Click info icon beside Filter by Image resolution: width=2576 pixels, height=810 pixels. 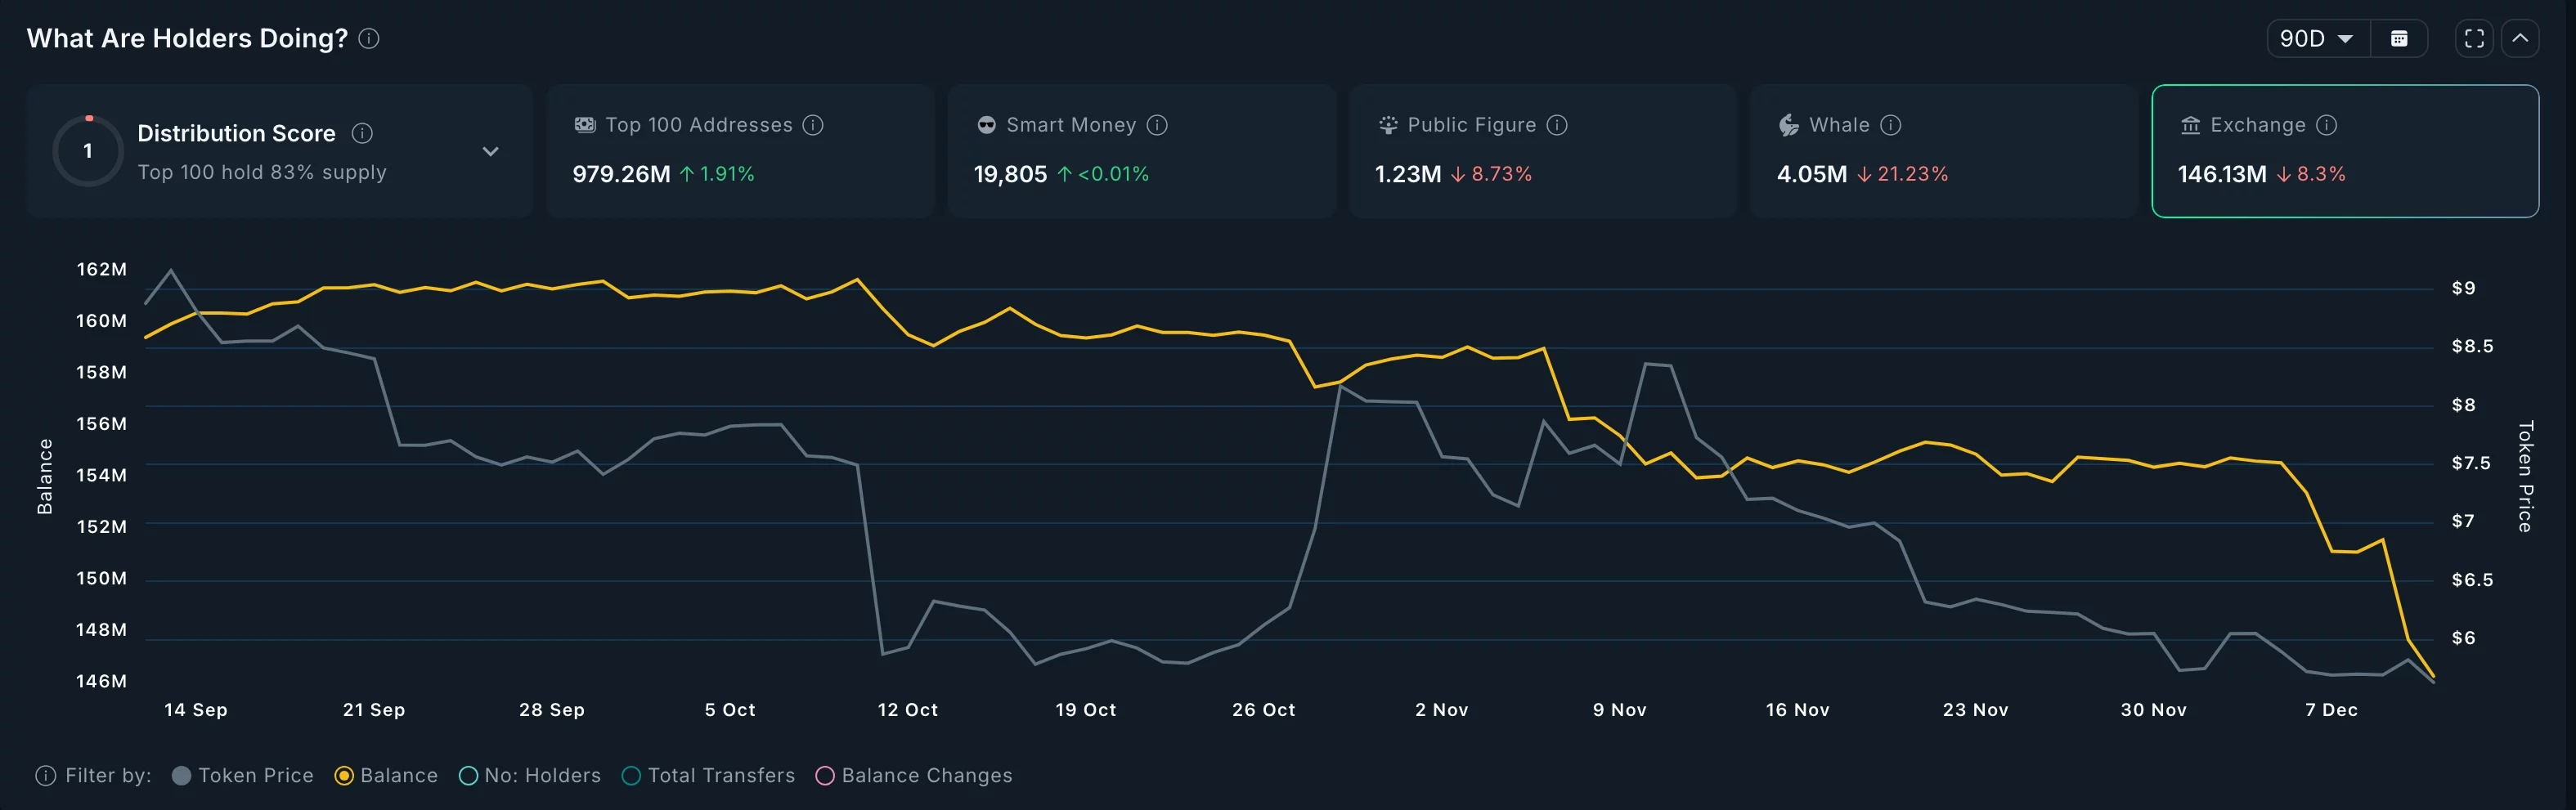tap(45, 776)
